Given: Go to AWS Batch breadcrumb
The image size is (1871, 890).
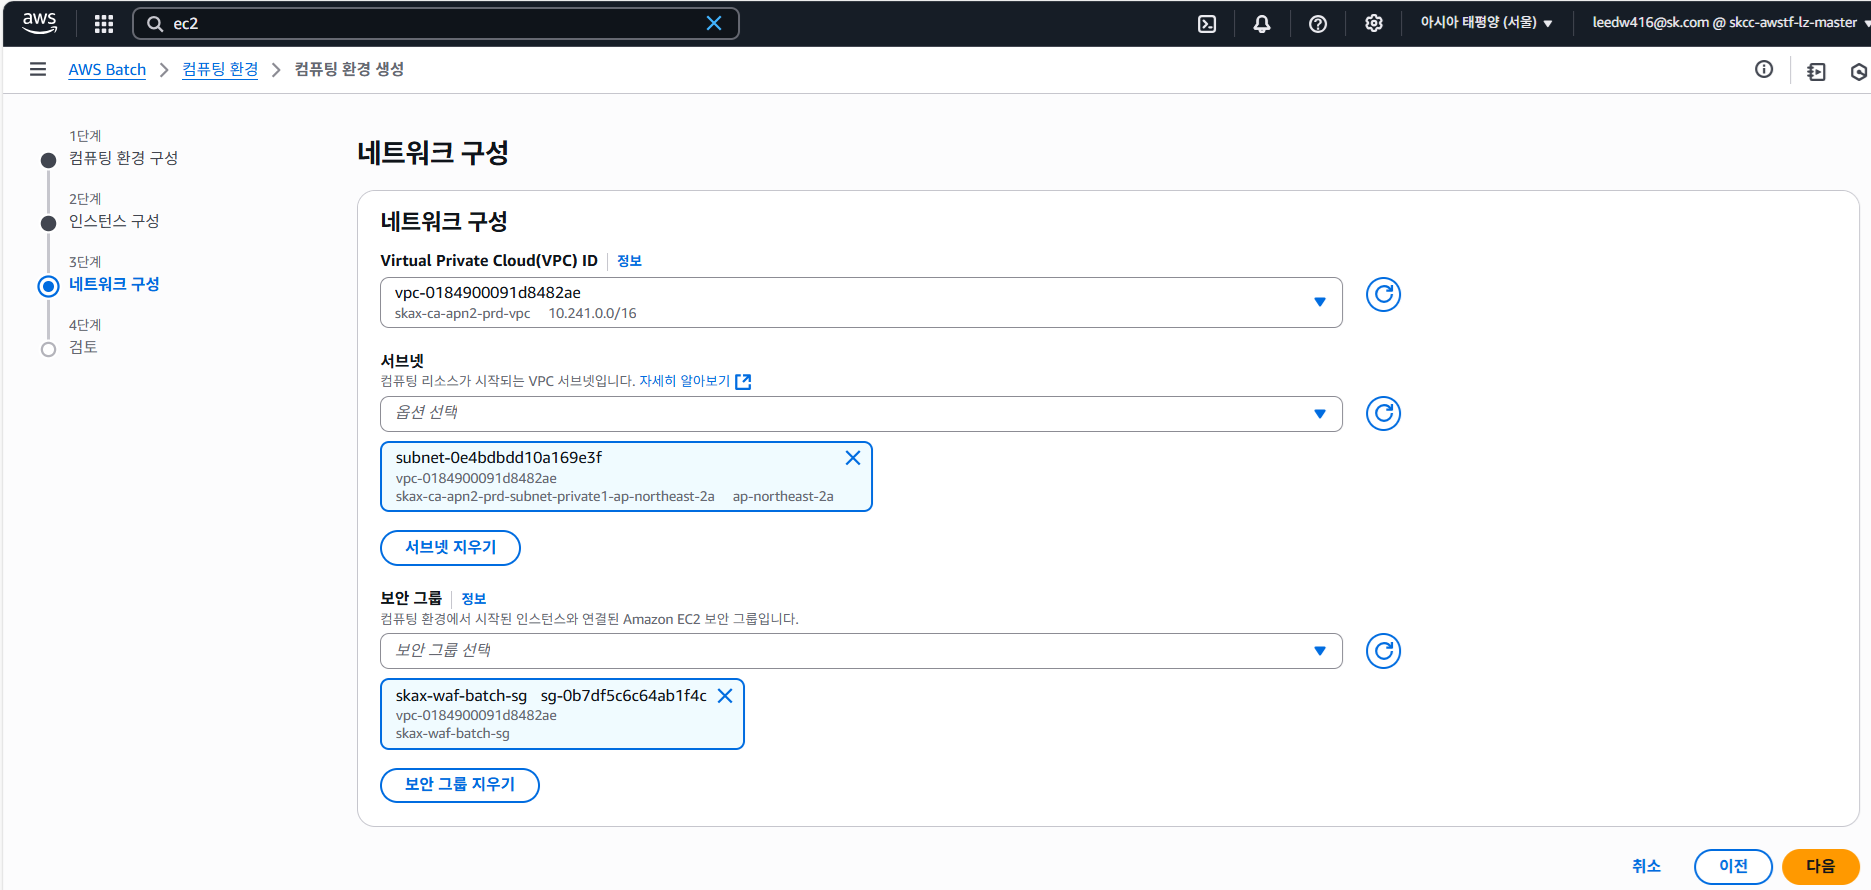Looking at the screenshot, I should (x=107, y=70).
